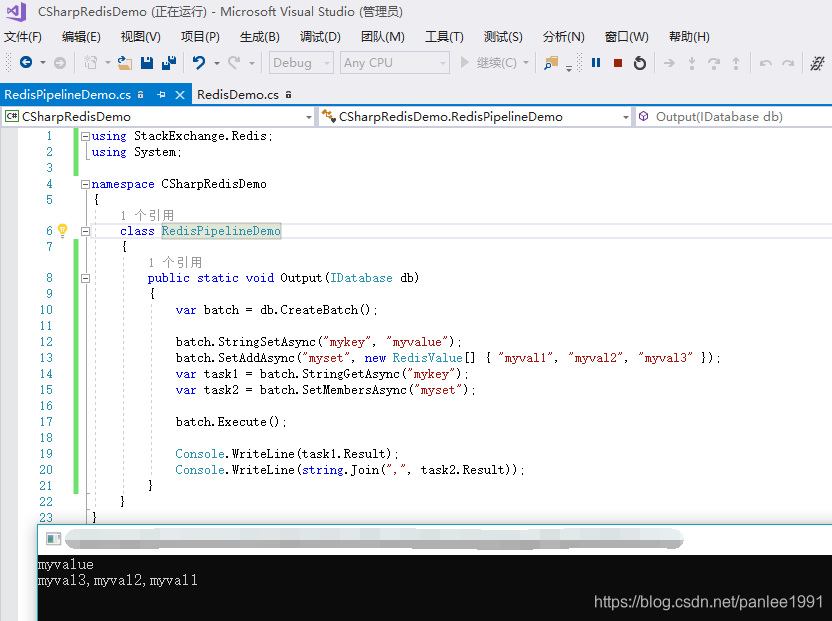Image resolution: width=832 pixels, height=621 pixels.
Task: Pause debugging with Break All icon
Action: (596, 63)
